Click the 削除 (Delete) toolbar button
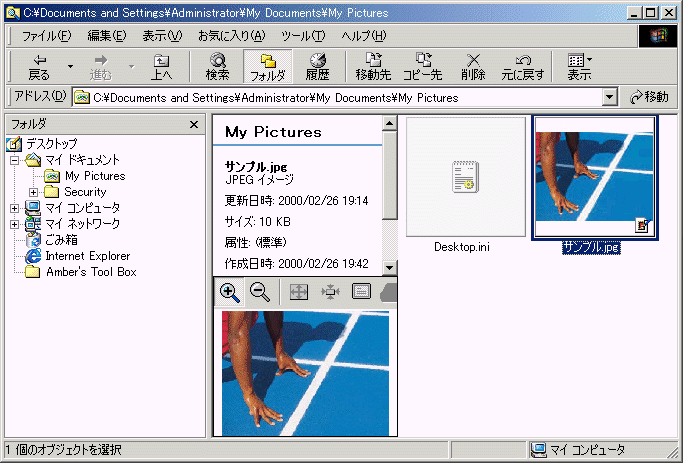The height and width of the screenshot is (463, 683). (473, 67)
